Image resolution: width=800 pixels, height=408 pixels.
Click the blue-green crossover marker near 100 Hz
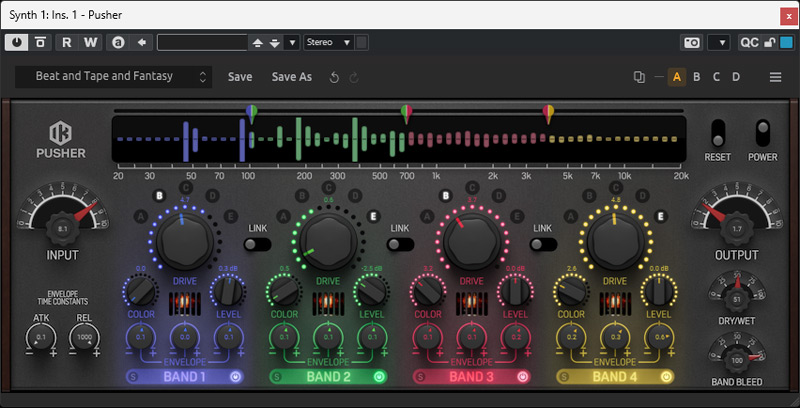point(252,114)
